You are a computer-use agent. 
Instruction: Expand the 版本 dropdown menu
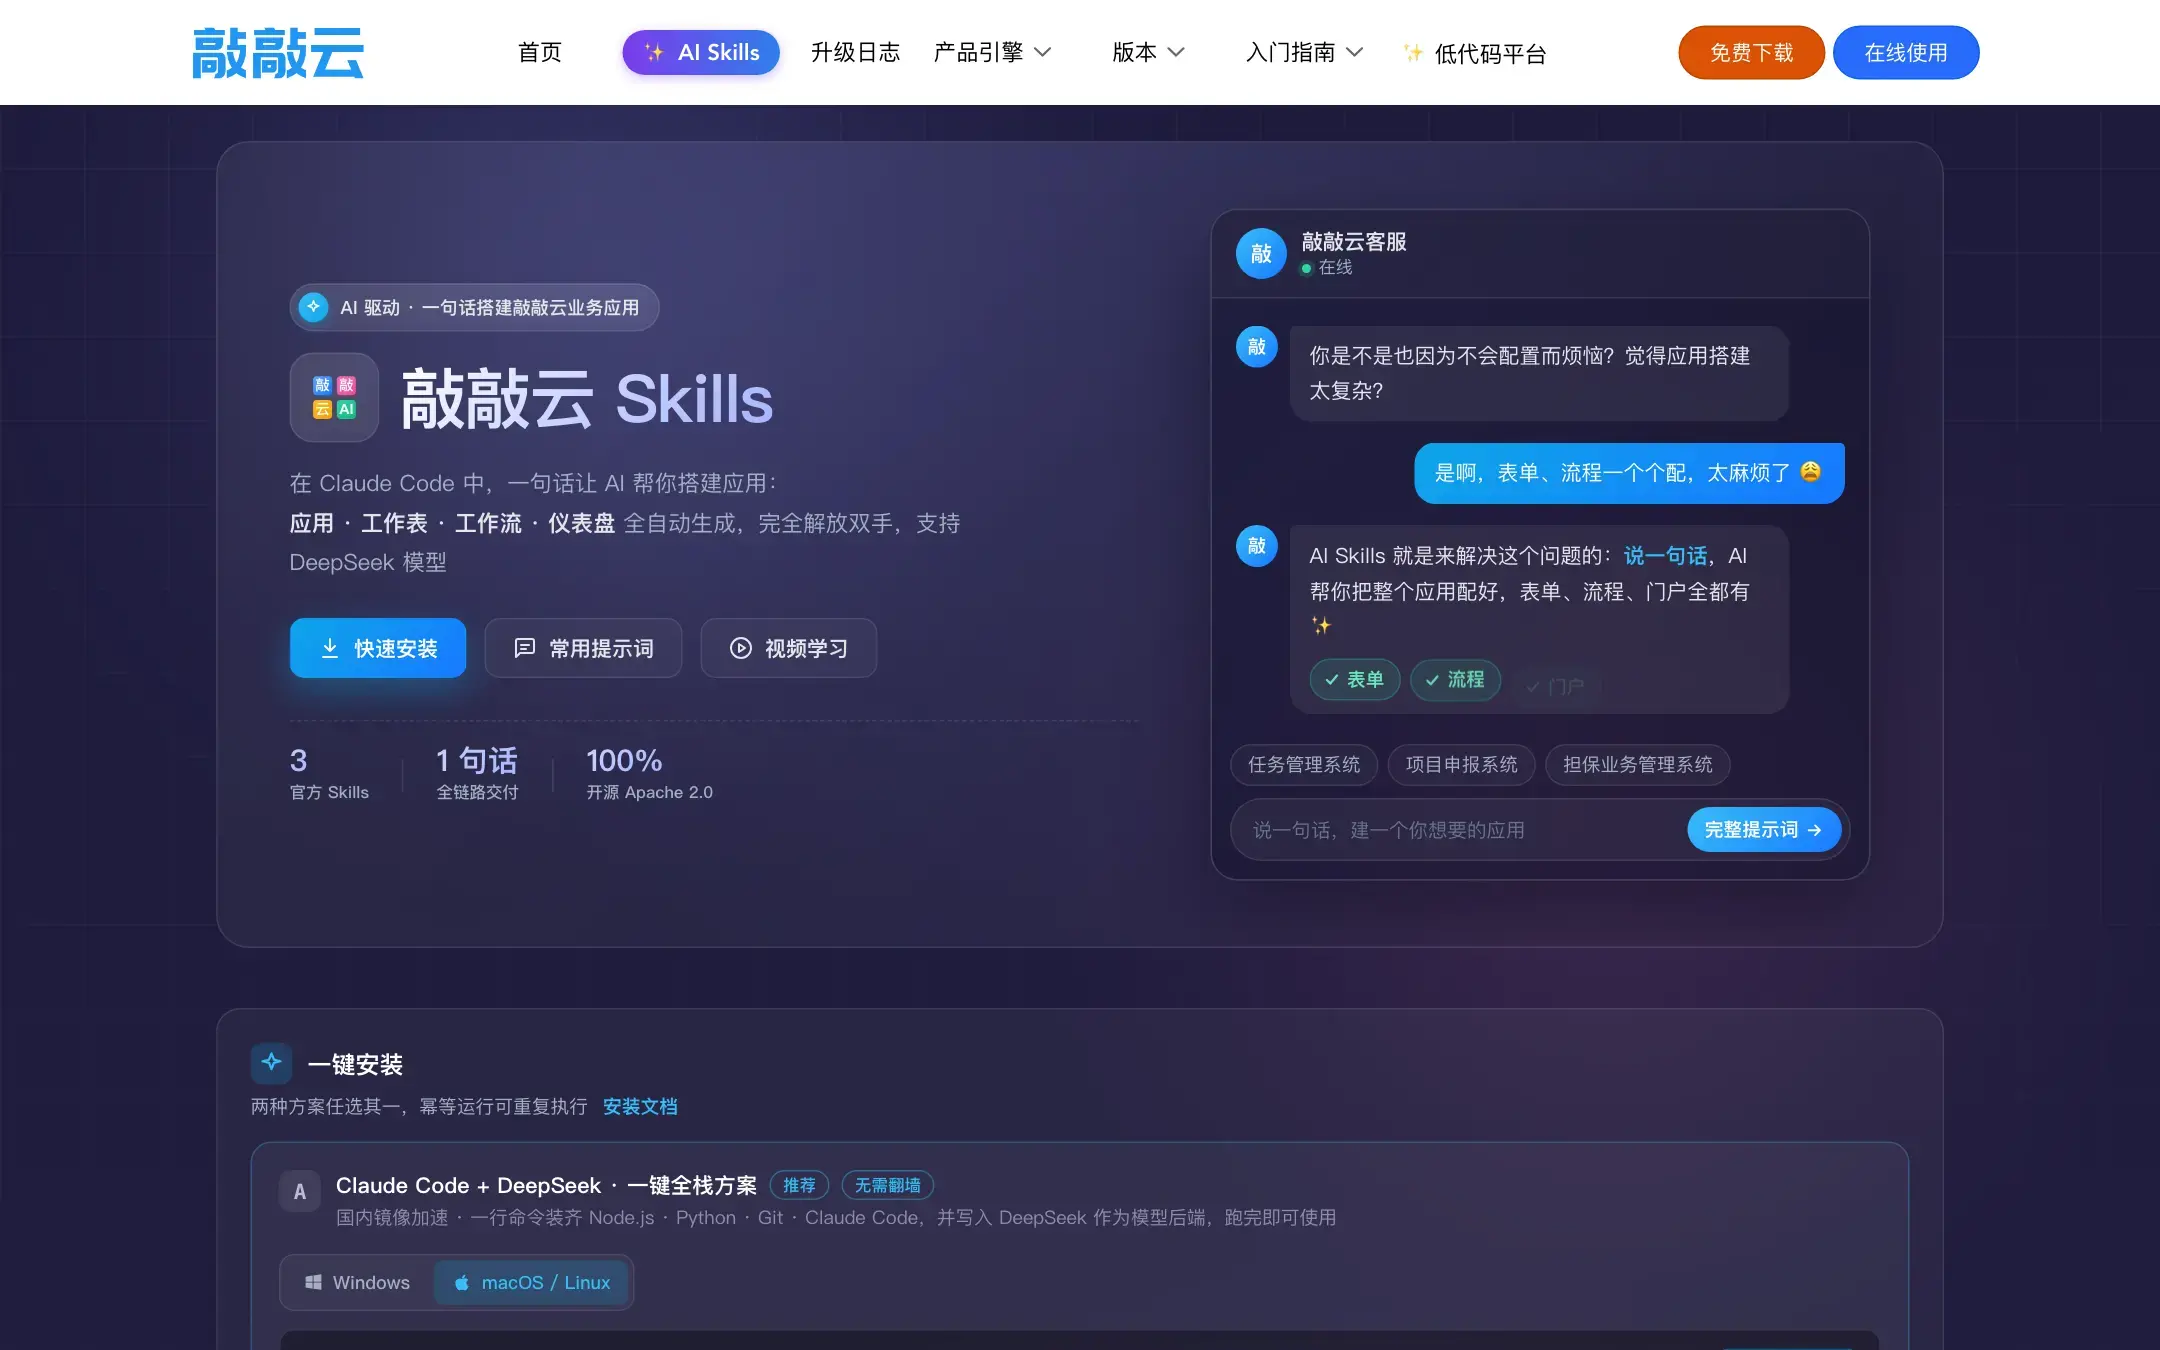[1148, 52]
